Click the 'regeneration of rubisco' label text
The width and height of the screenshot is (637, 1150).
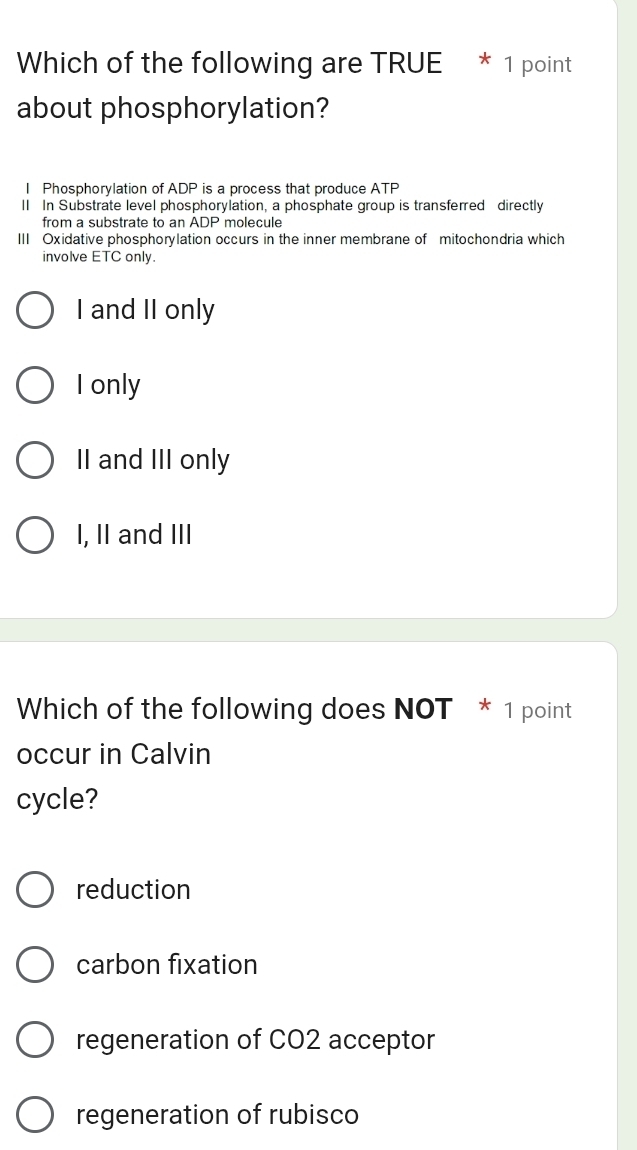coord(217,1115)
